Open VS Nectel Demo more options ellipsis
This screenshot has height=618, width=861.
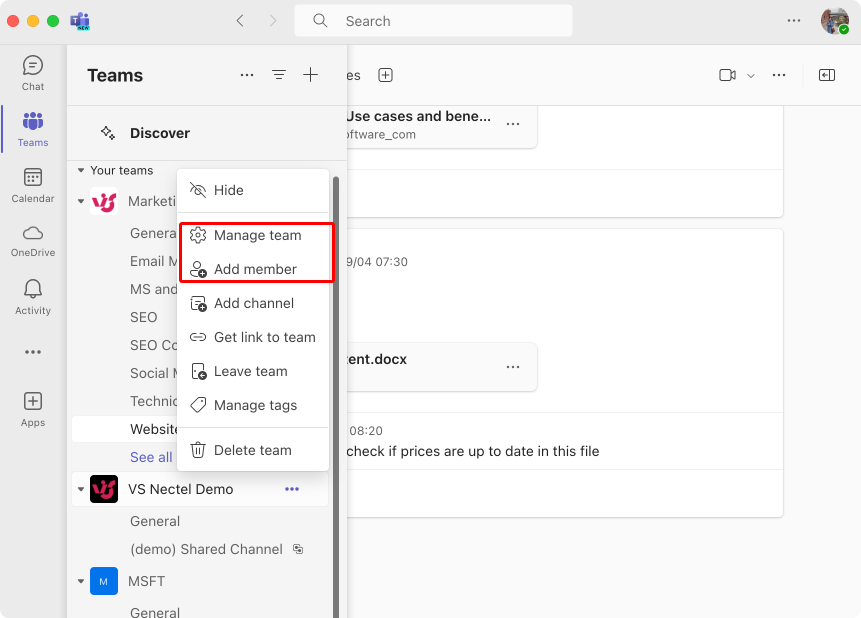(292, 489)
